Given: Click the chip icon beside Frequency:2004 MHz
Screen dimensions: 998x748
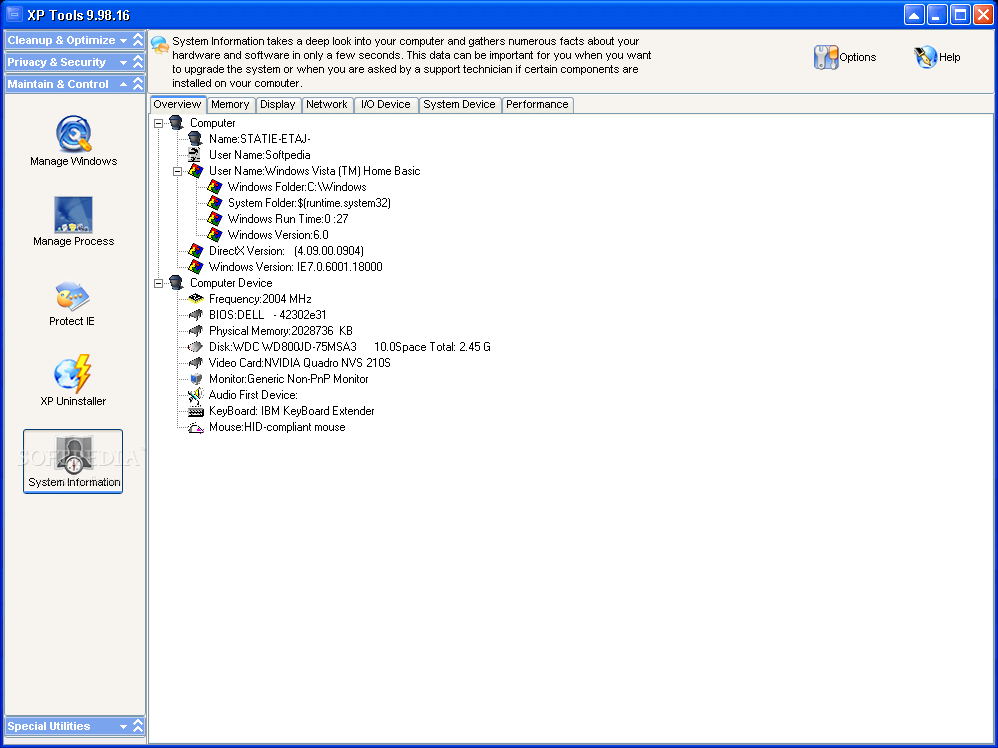Looking at the screenshot, I should click(195, 299).
